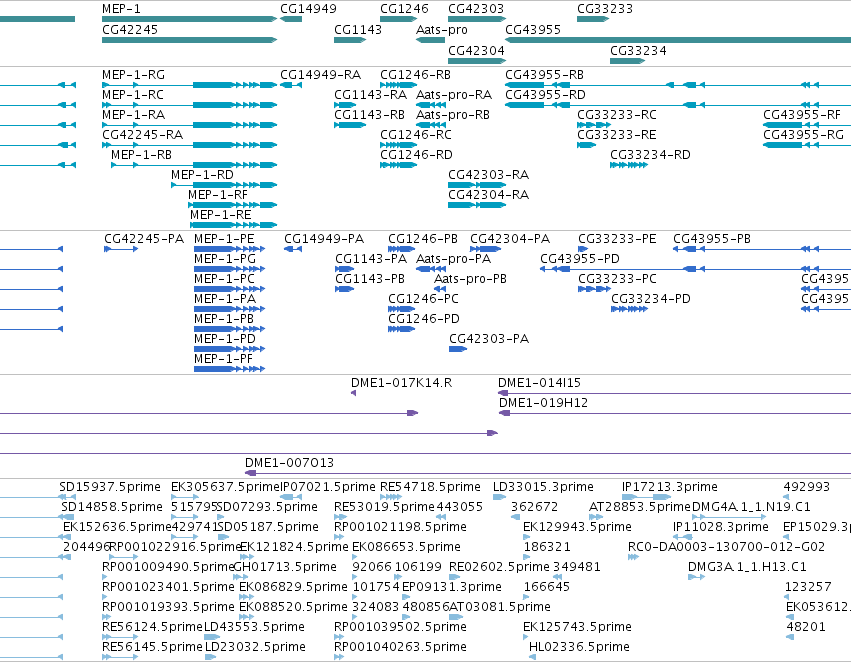Select EST label RE56145.5prime
The height and width of the screenshot is (662, 851).
coord(152,647)
